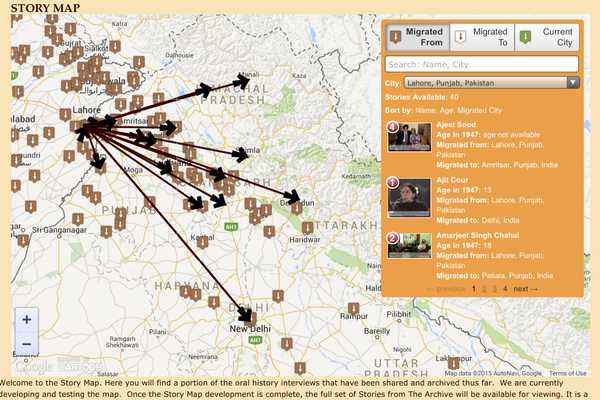
Task: Select the map marker above Haridwar
Action: click(307, 228)
